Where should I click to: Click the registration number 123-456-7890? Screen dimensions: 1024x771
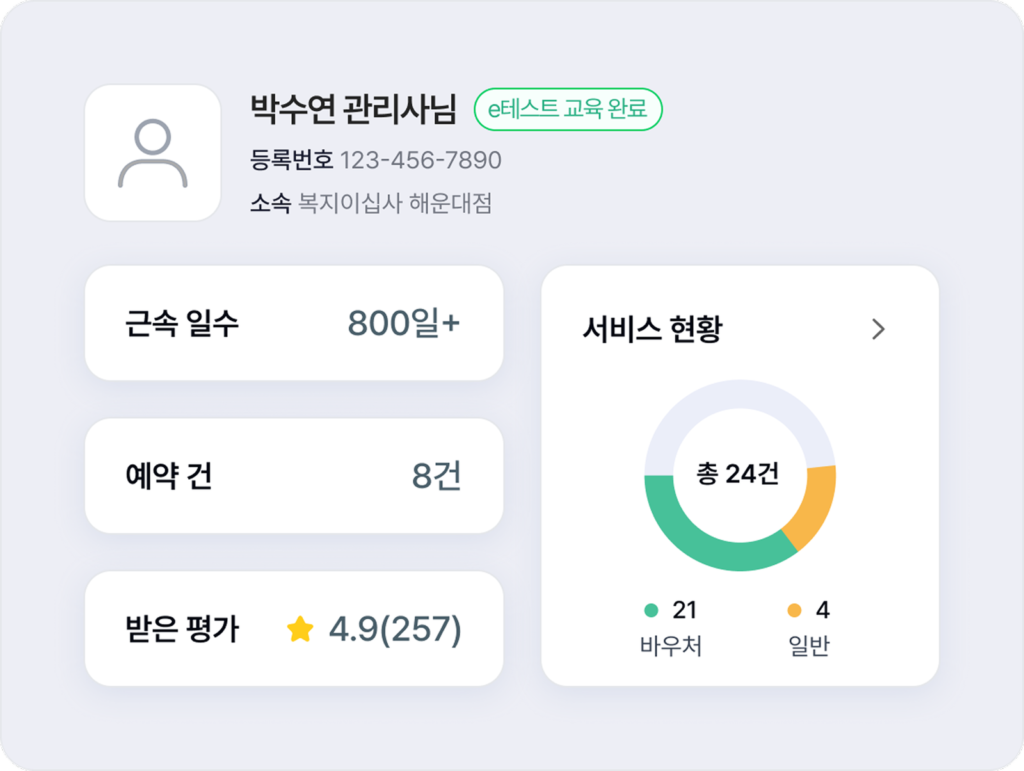click(420, 160)
